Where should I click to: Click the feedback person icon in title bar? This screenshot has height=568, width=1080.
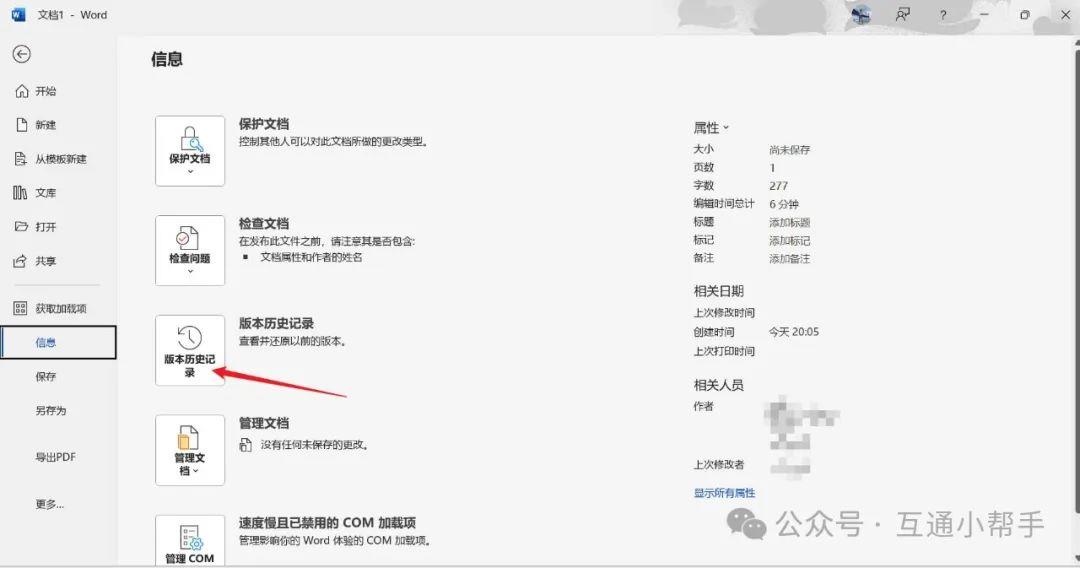click(902, 14)
